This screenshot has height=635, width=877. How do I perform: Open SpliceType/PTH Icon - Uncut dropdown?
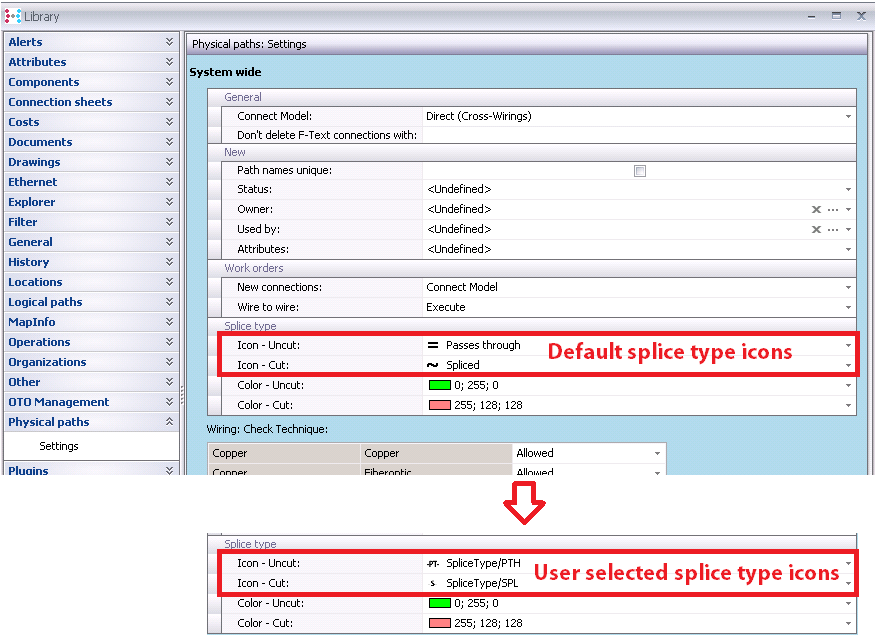[848, 563]
